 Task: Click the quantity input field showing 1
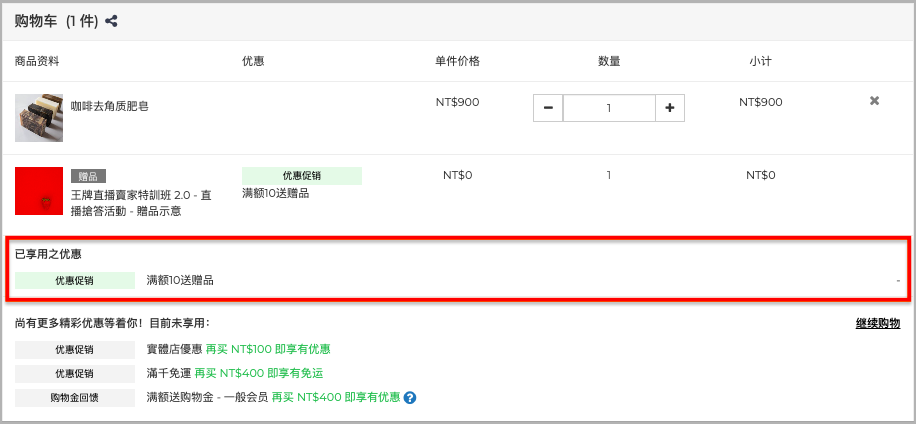(x=609, y=108)
